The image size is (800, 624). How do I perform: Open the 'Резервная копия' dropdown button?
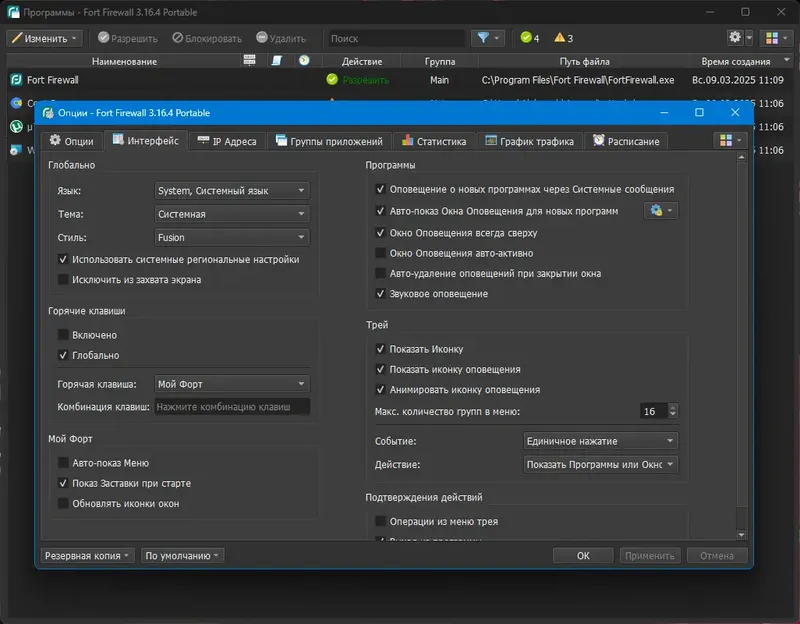coord(87,556)
